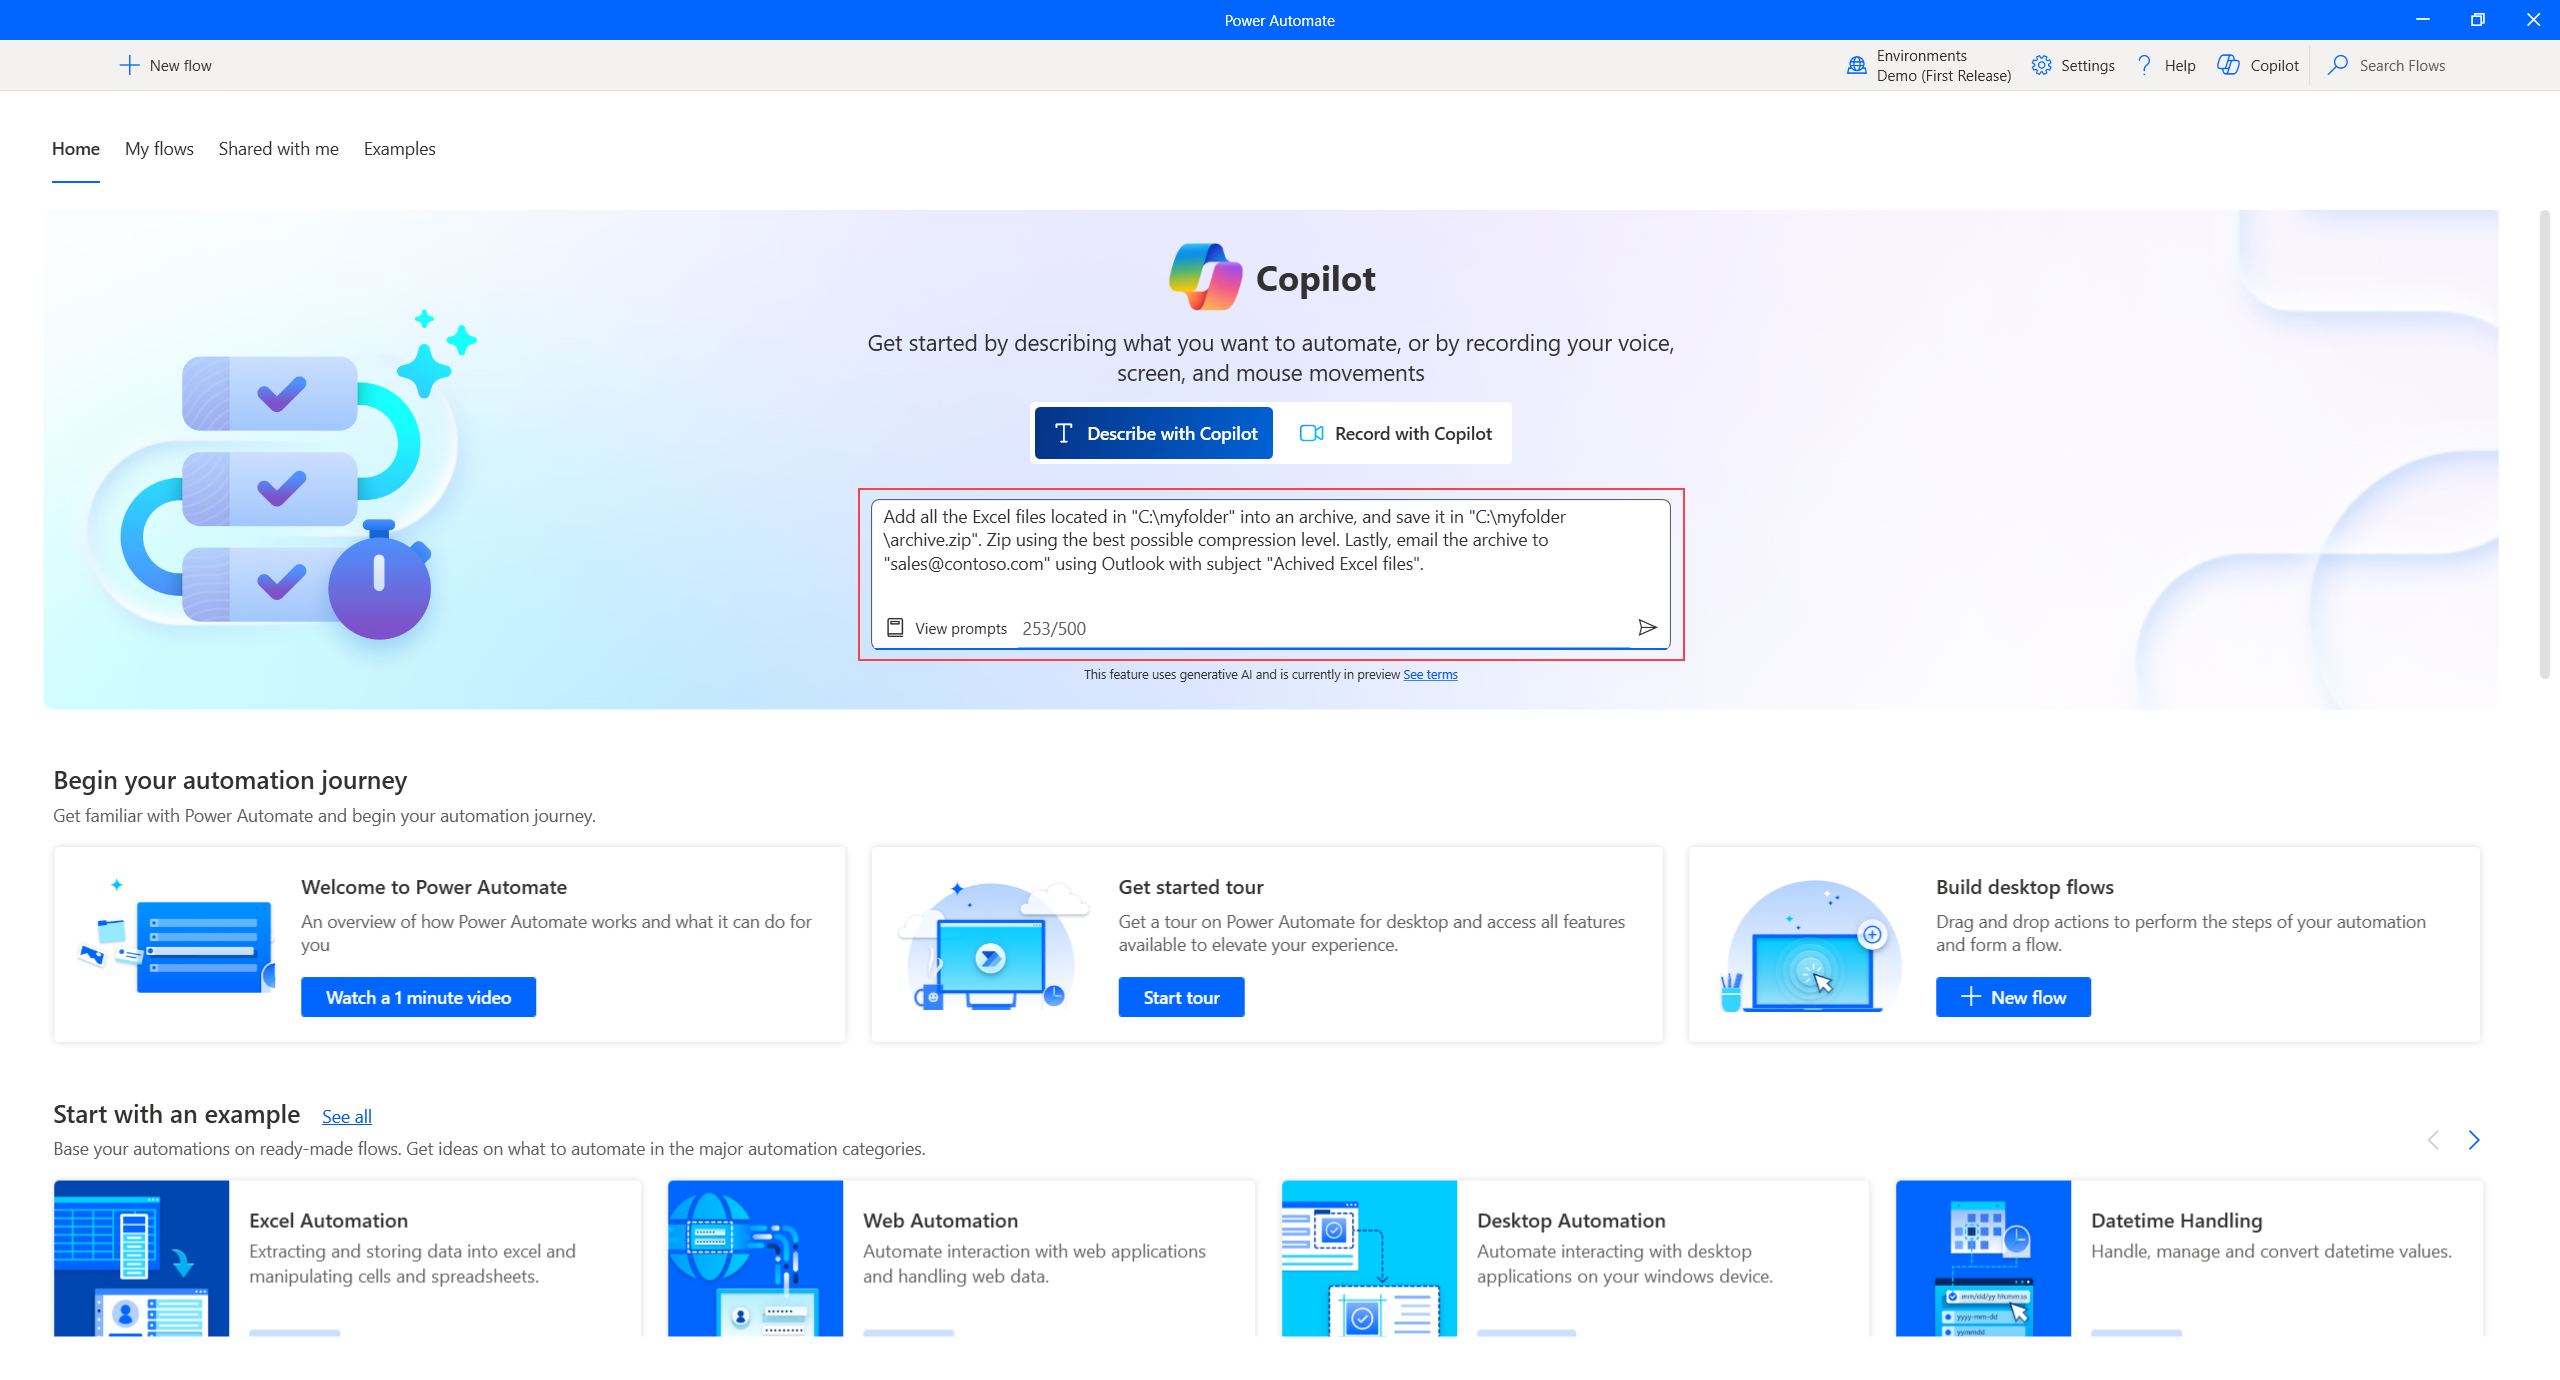Open the Examples menu item
The height and width of the screenshot is (1380, 2560).
point(399,148)
